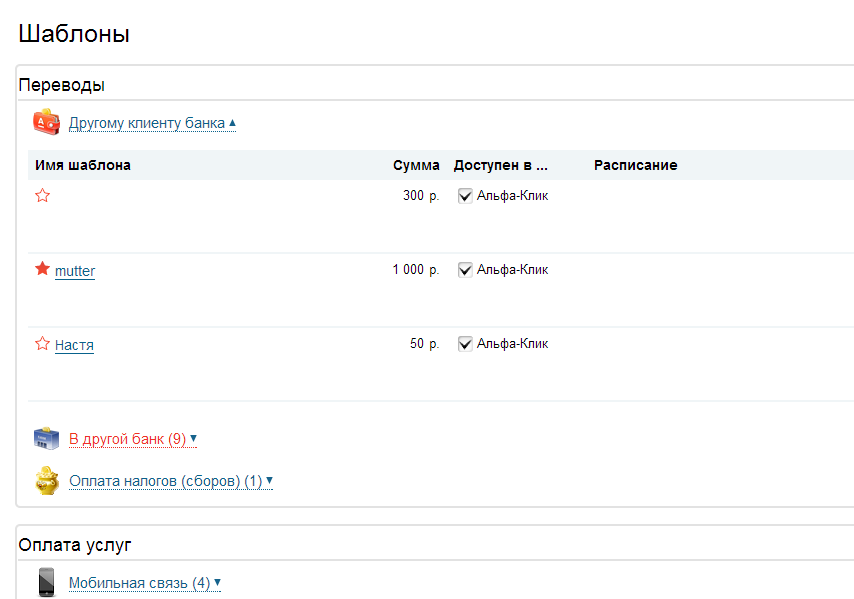Click the gold pot tax payment icon

pyautogui.click(x=47, y=480)
